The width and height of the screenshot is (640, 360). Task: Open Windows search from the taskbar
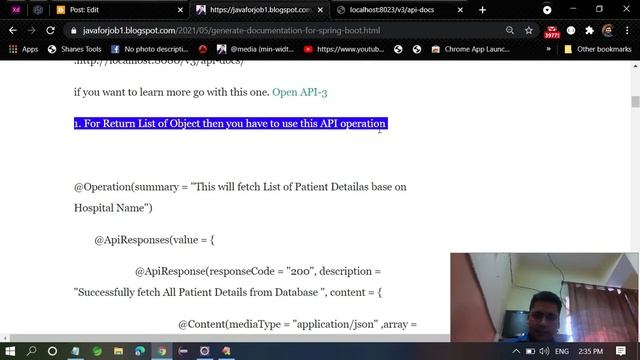pyautogui.click(x=31, y=351)
